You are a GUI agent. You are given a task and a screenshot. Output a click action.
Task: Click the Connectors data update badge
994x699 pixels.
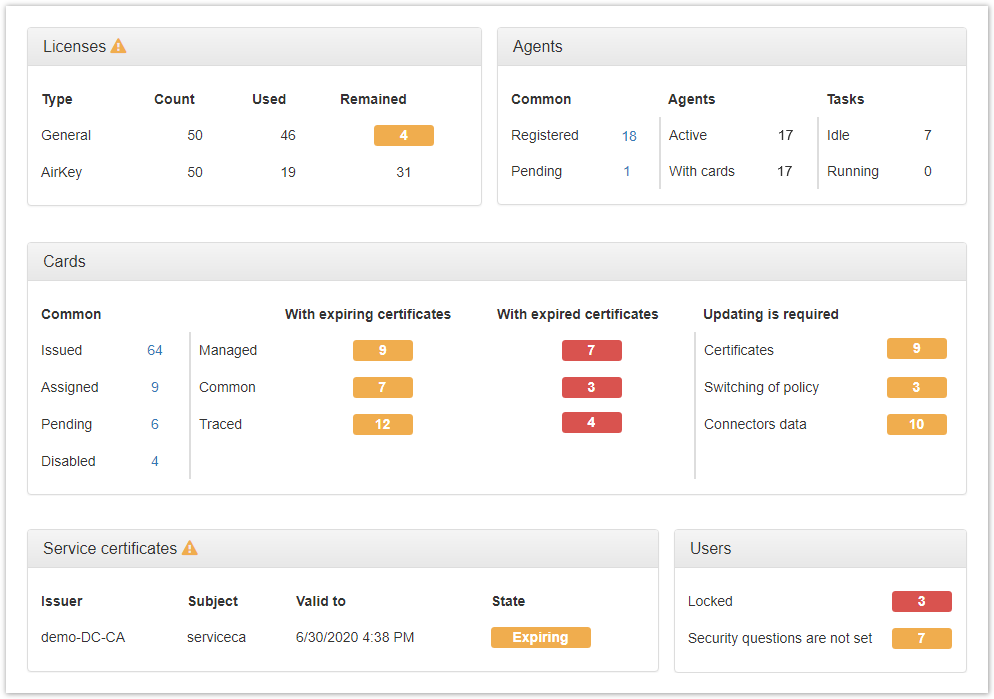tap(916, 425)
